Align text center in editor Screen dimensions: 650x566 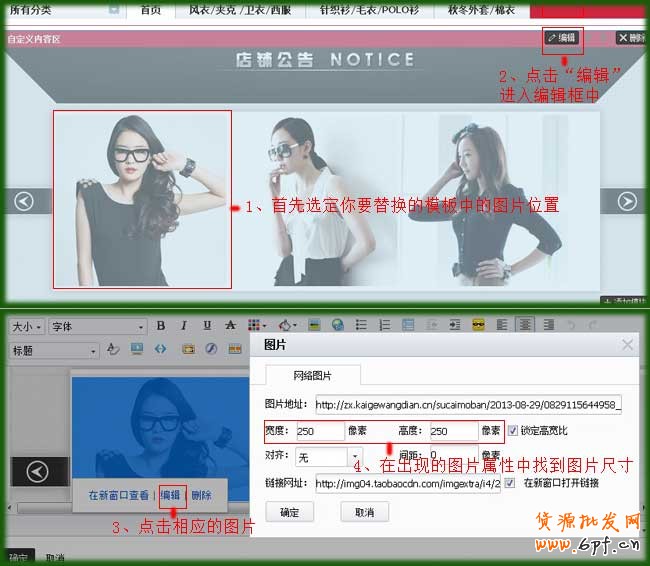[x=525, y=324]
